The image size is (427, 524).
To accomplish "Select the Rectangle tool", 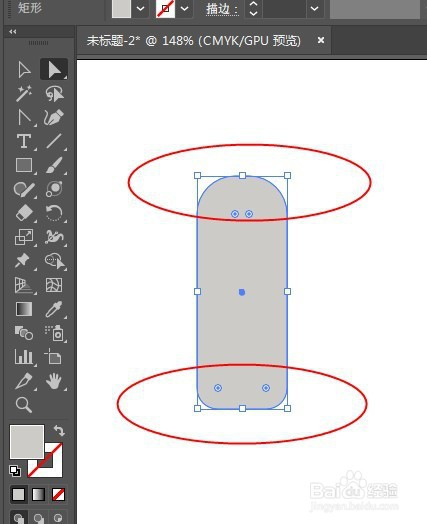I will (x=24, y=165).
